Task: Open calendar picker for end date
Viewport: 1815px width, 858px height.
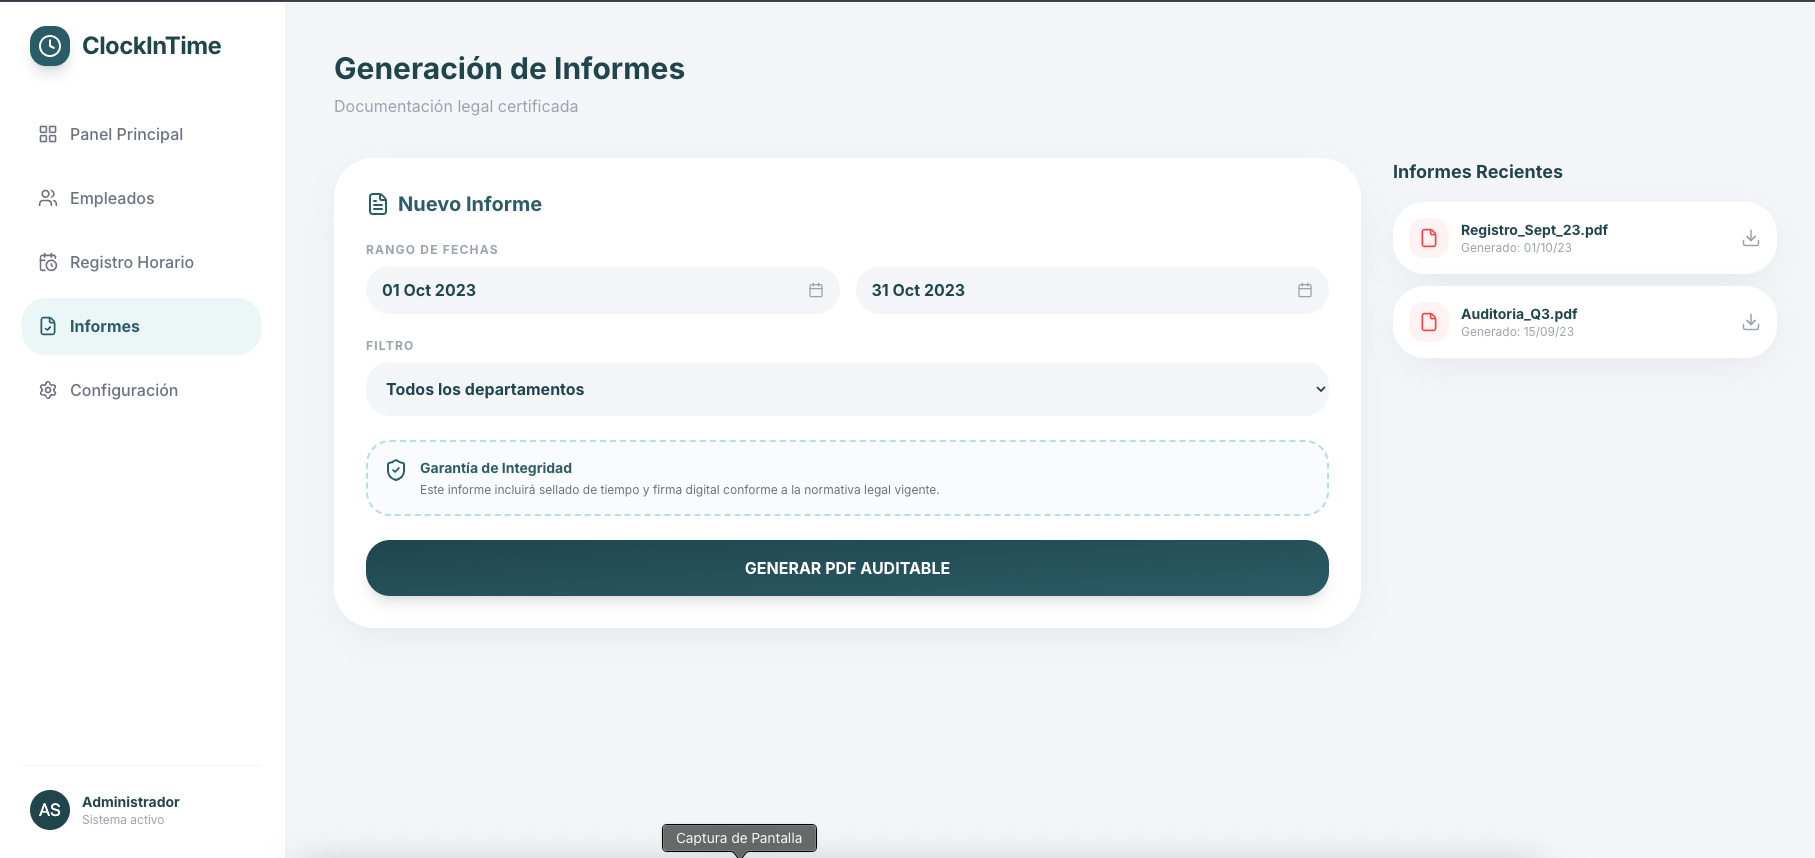Action: click(x=1304, y=290)
